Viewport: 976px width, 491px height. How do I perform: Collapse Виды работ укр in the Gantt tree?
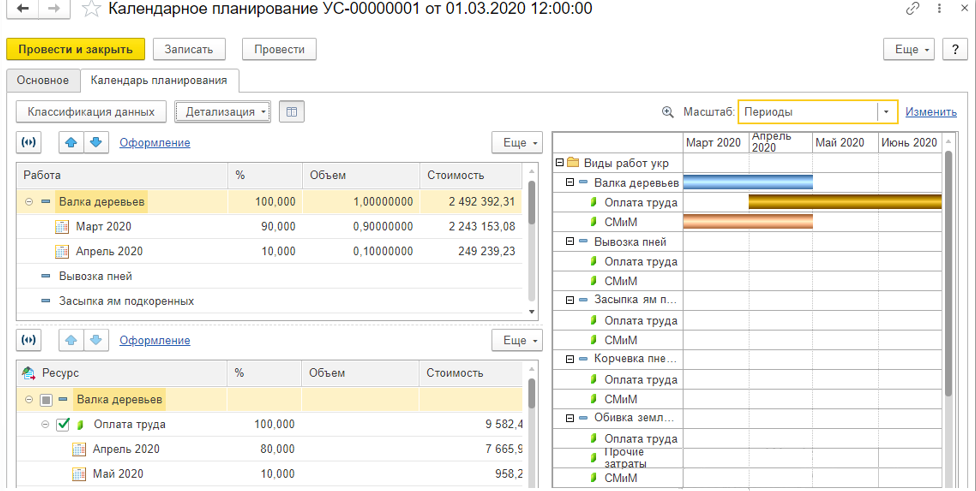pos(559,163)
